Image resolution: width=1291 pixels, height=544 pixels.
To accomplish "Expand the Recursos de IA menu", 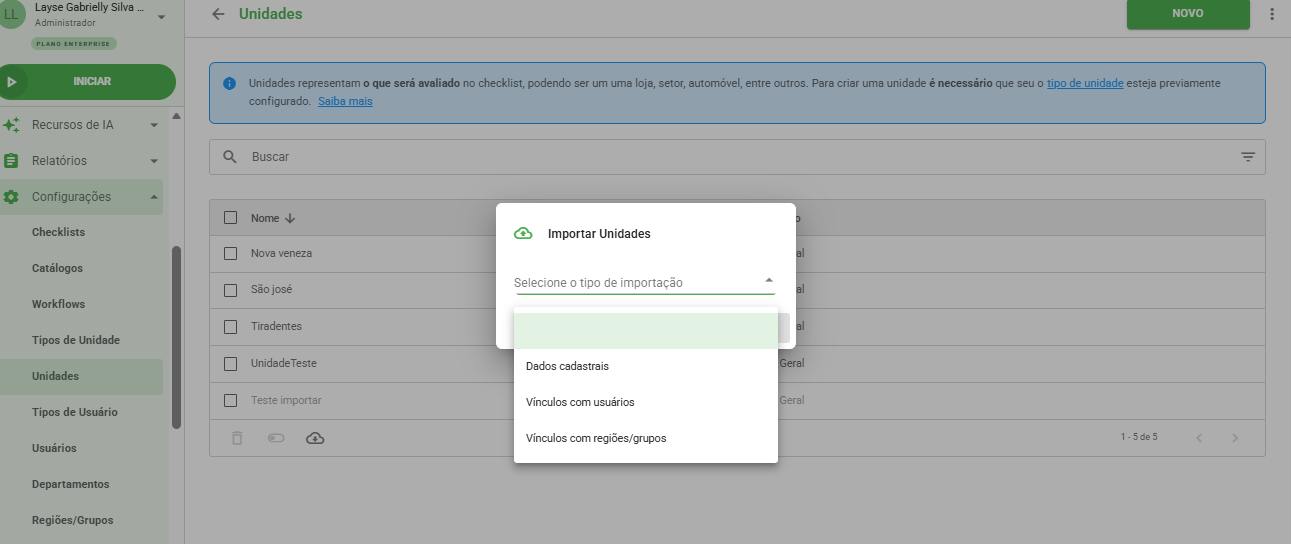I will point(154,125).
